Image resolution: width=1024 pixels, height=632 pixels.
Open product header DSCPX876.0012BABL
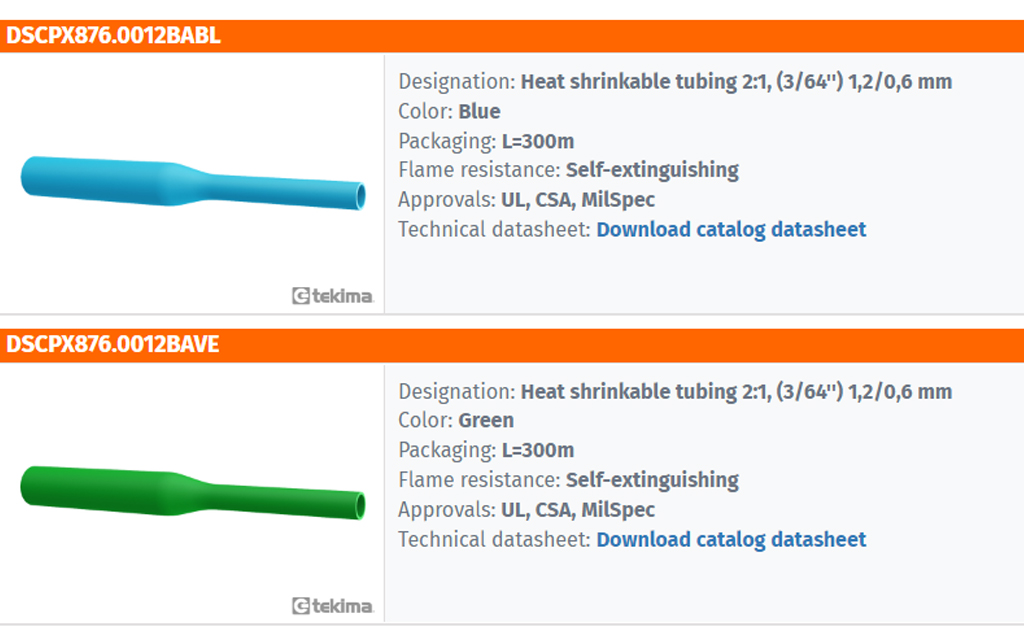point(114,35)
